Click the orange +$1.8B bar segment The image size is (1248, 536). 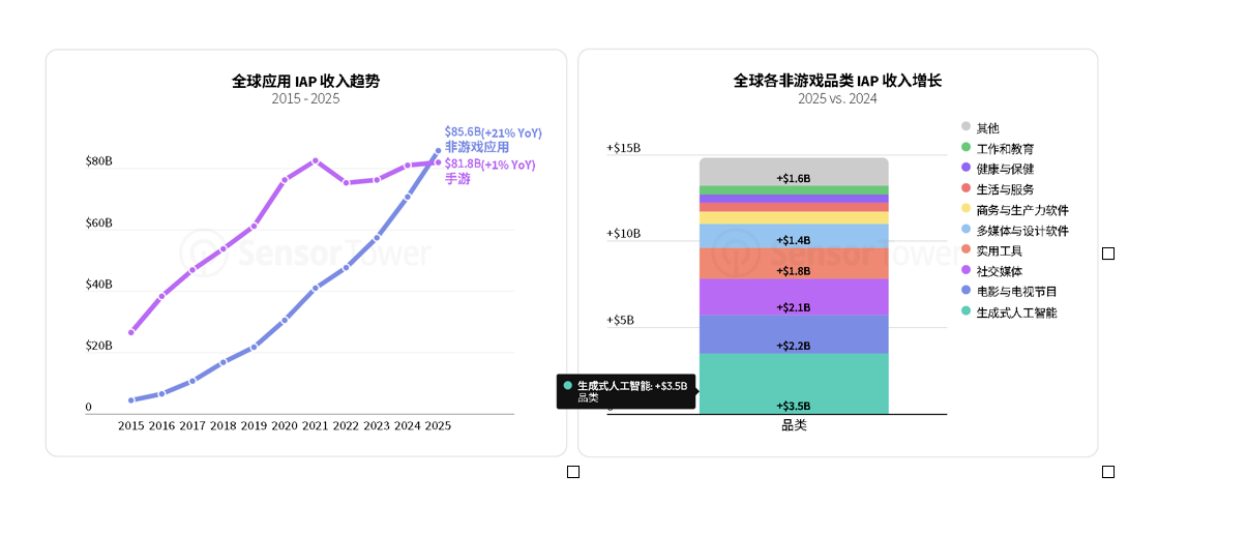pyautogui.click(x=793, y=263)
